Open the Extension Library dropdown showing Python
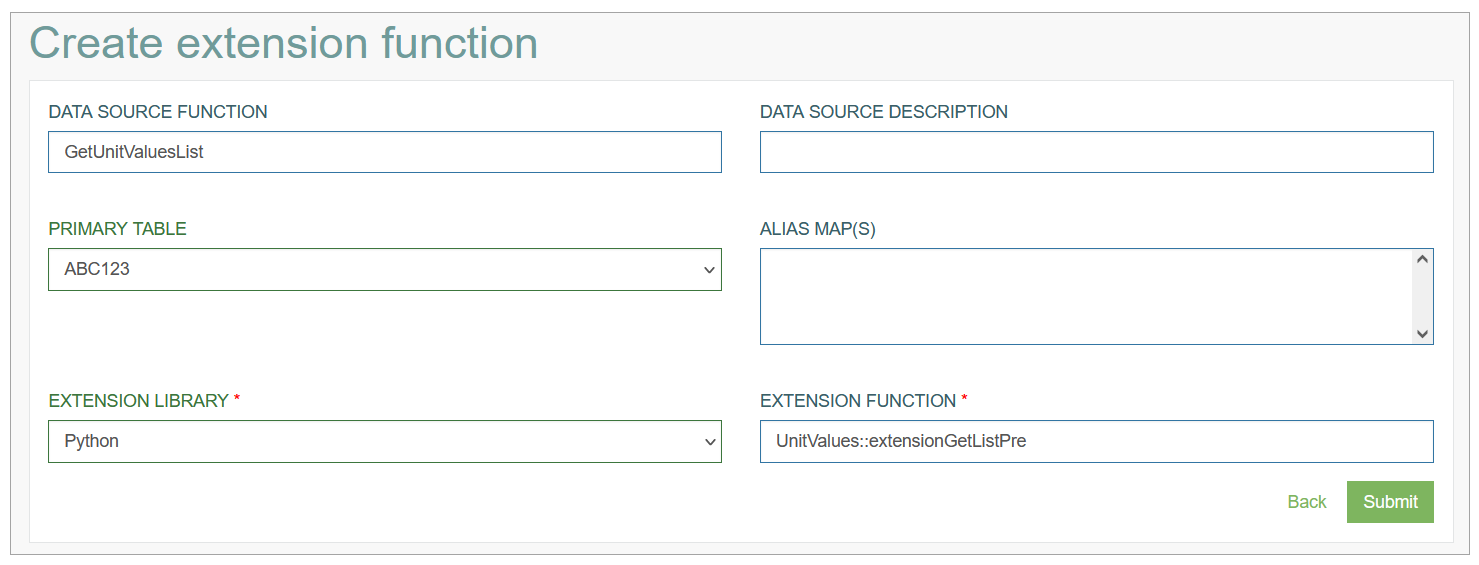Viewport: 1479px width, 565px height. pos(384,441)
